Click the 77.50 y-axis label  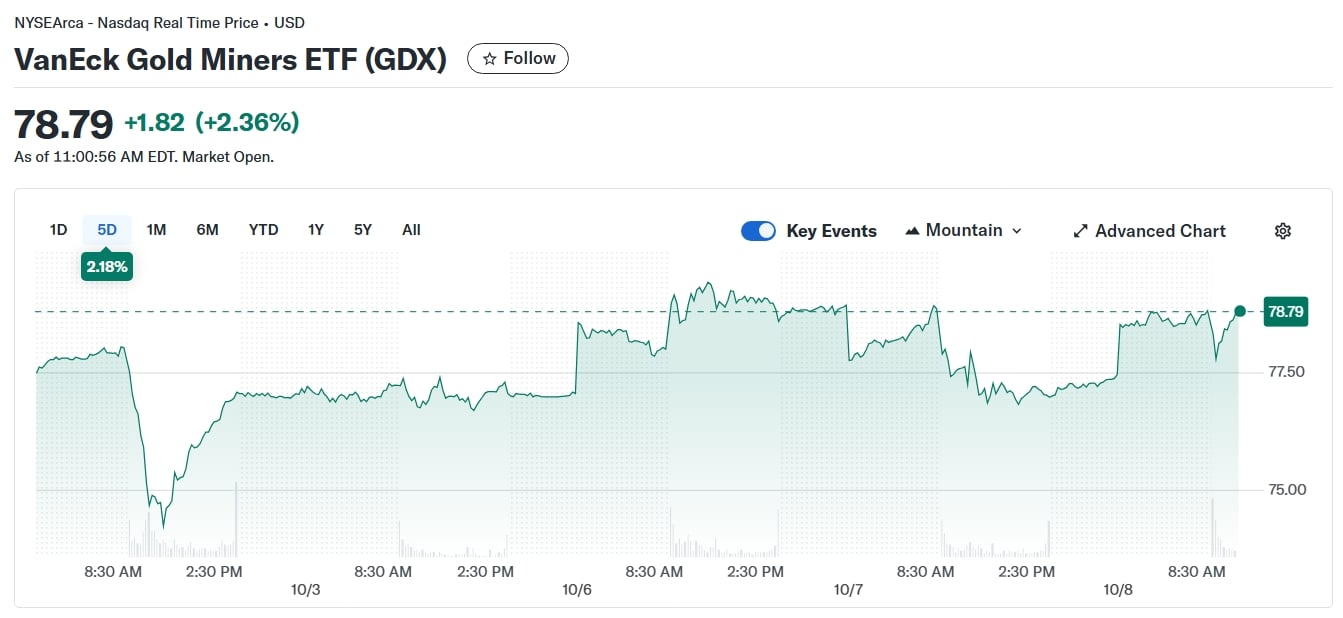[1285, 372]
